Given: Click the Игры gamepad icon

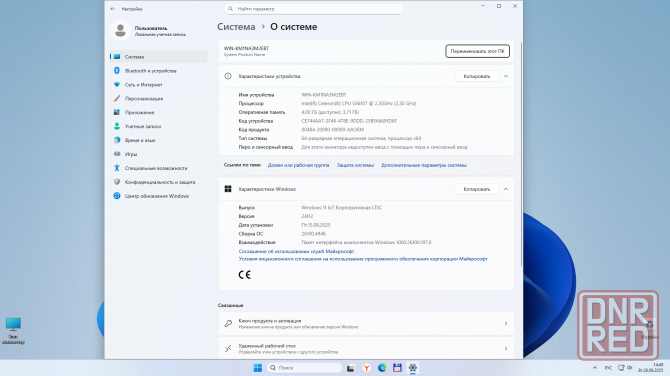Looking at the screenshot, I should tap(117, 154).
